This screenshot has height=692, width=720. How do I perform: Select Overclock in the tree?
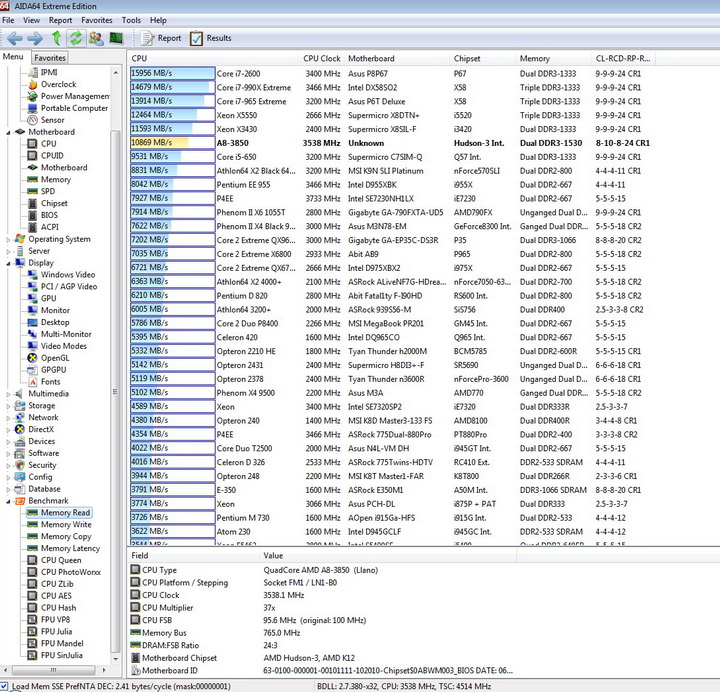point(58,84)
